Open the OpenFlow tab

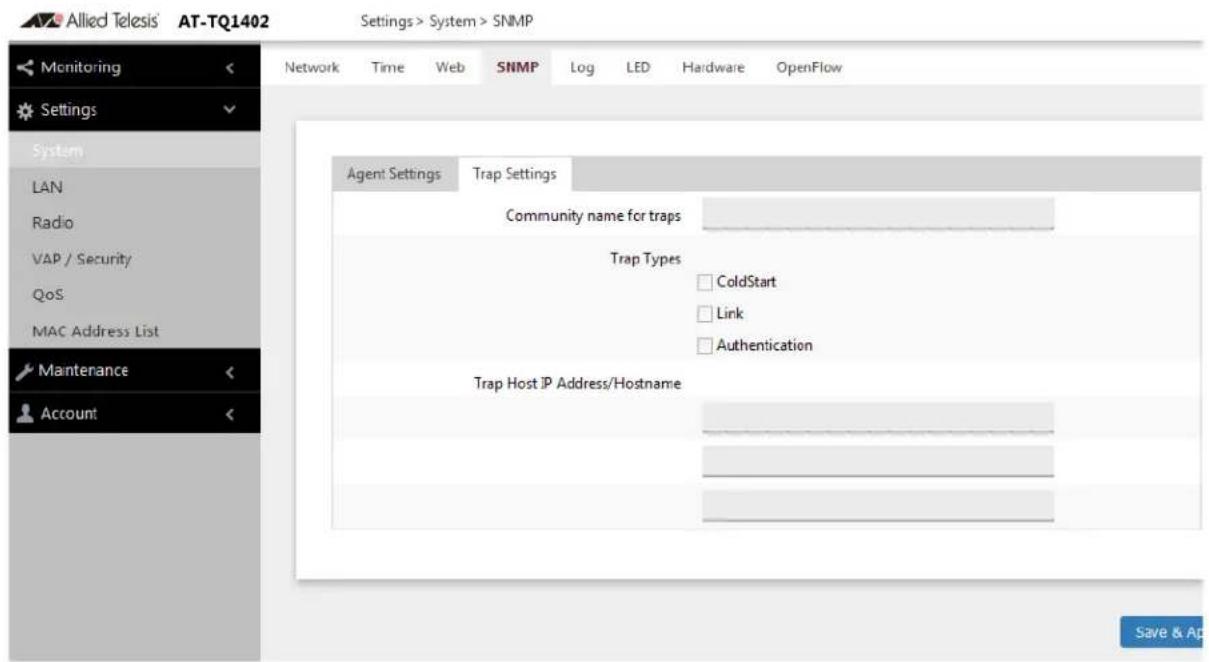808,68
